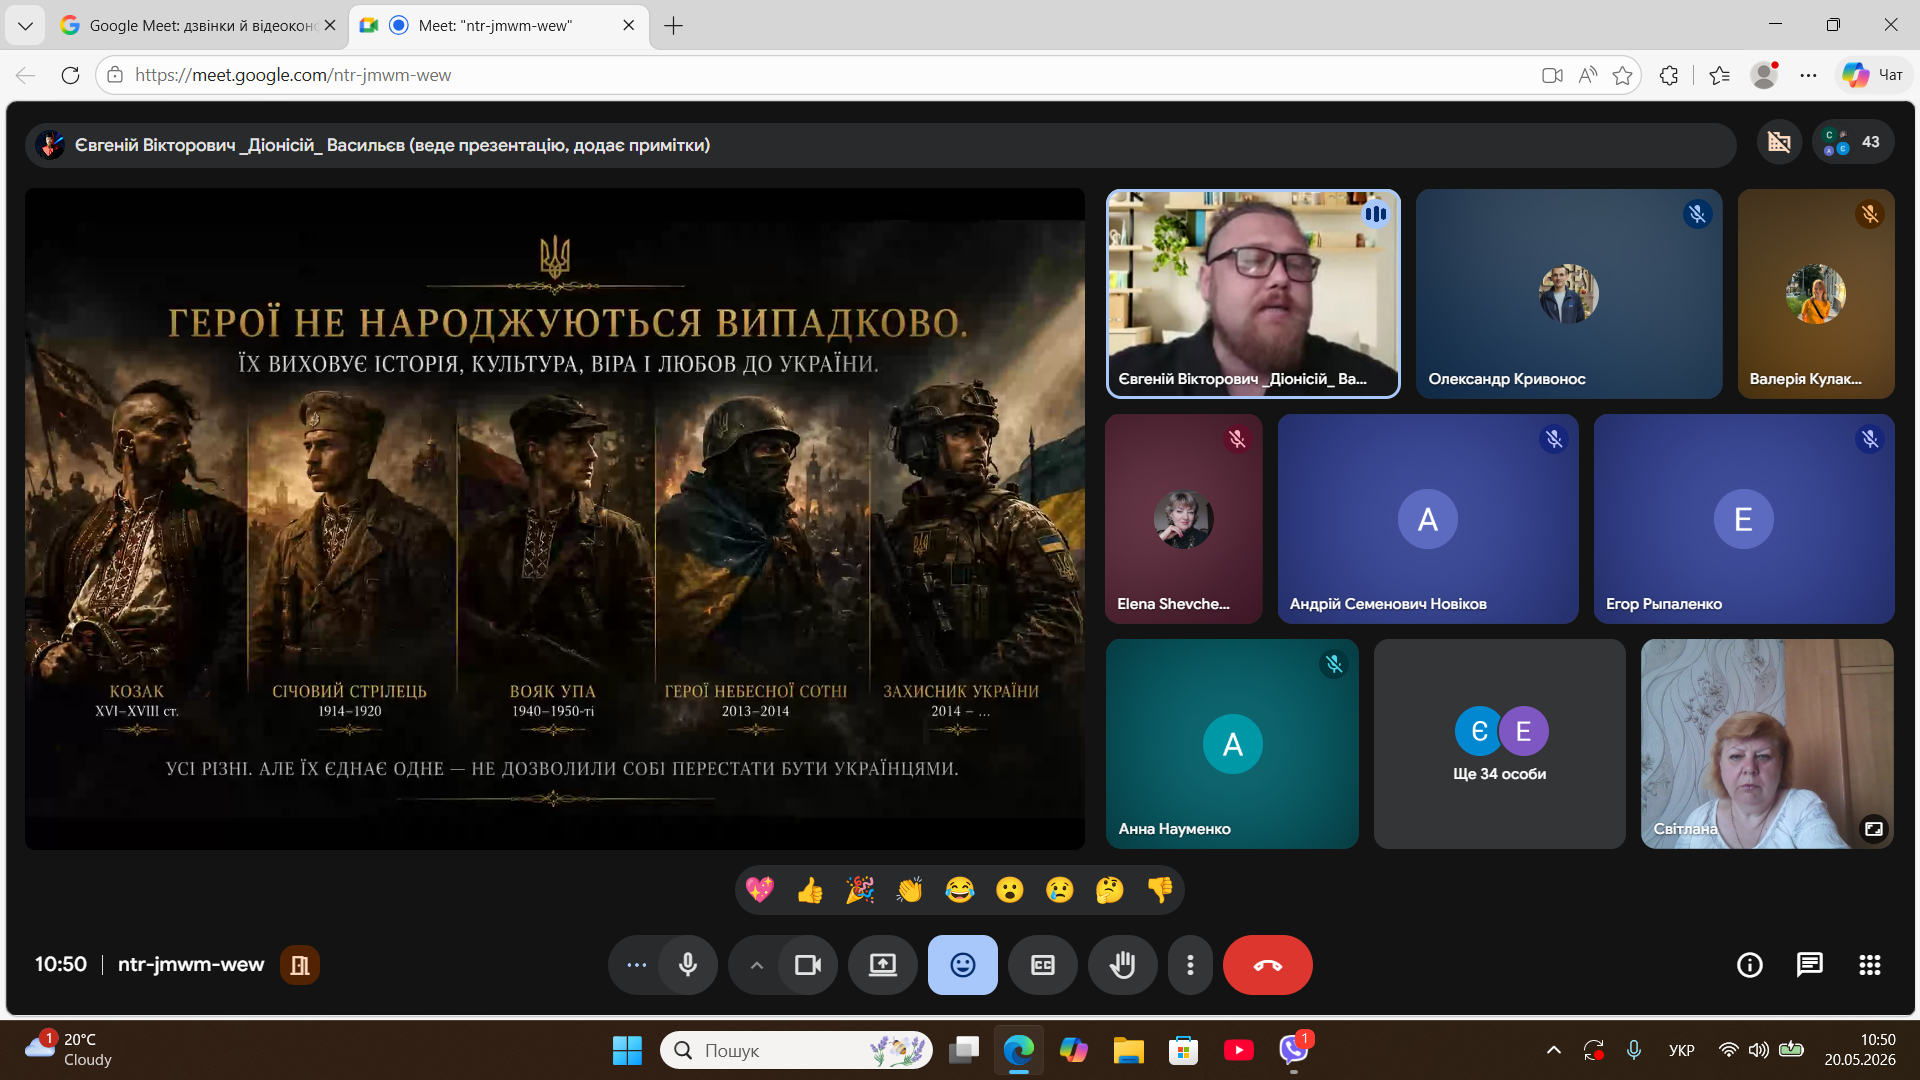Select Elena Shevche participant tile
The width and height of the screenshot is (1920, 1080).
click(1184, 519)
